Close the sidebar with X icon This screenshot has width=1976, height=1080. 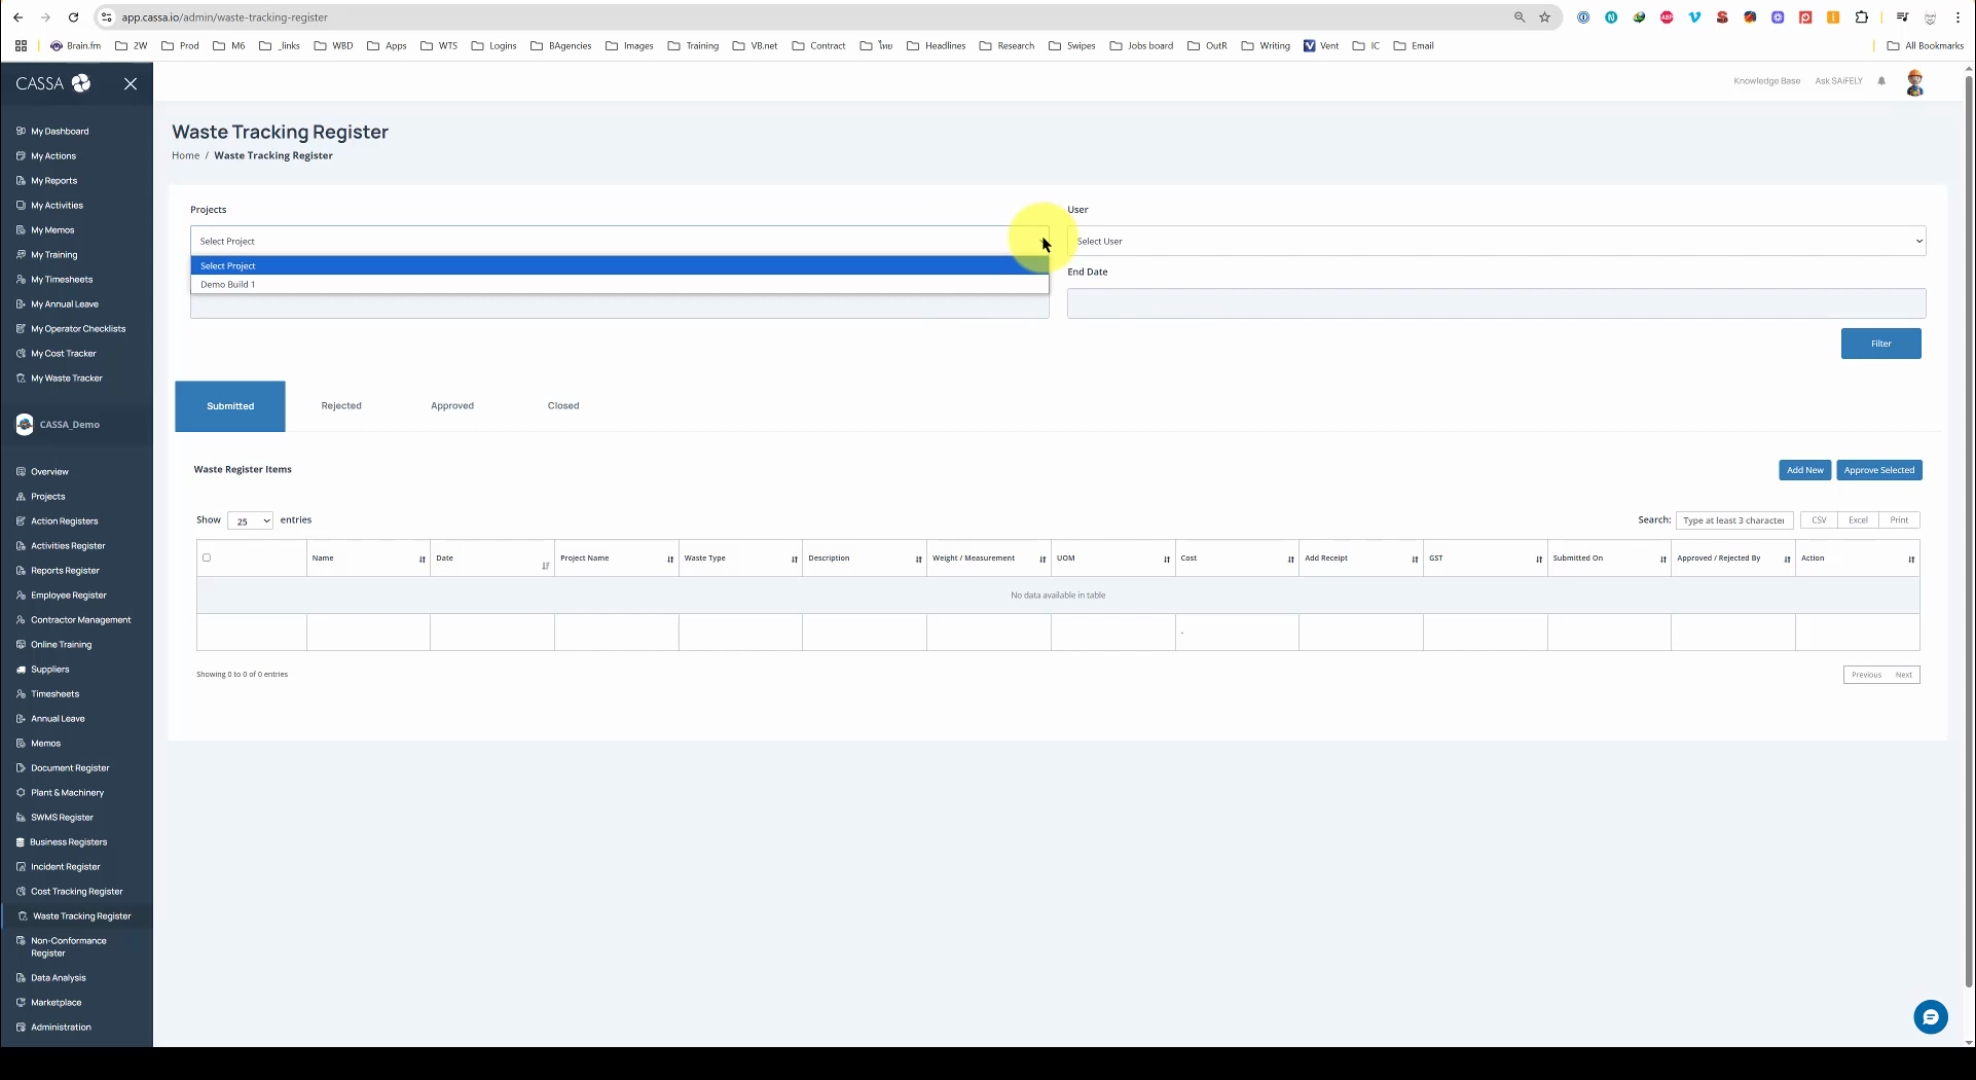(x=130, y=84)
